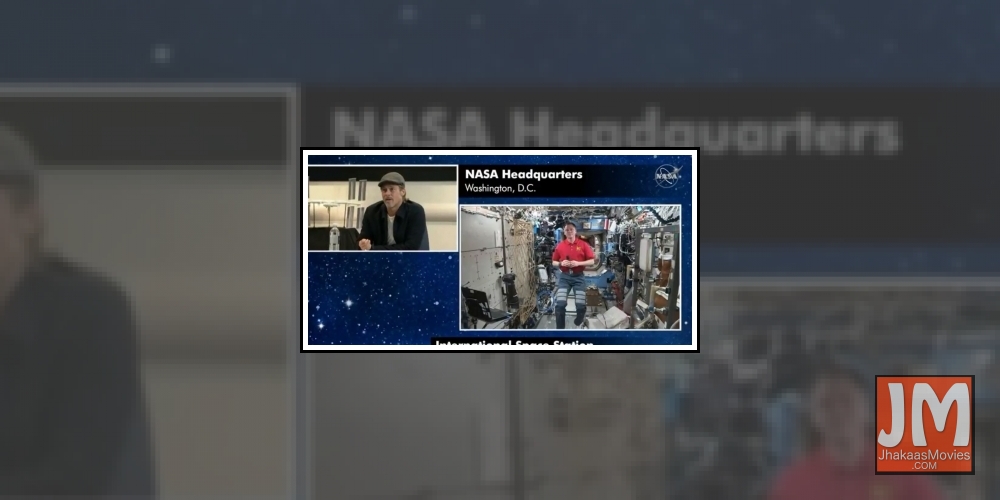
Task: Open the left video feed panel
Action: [382, 208]
